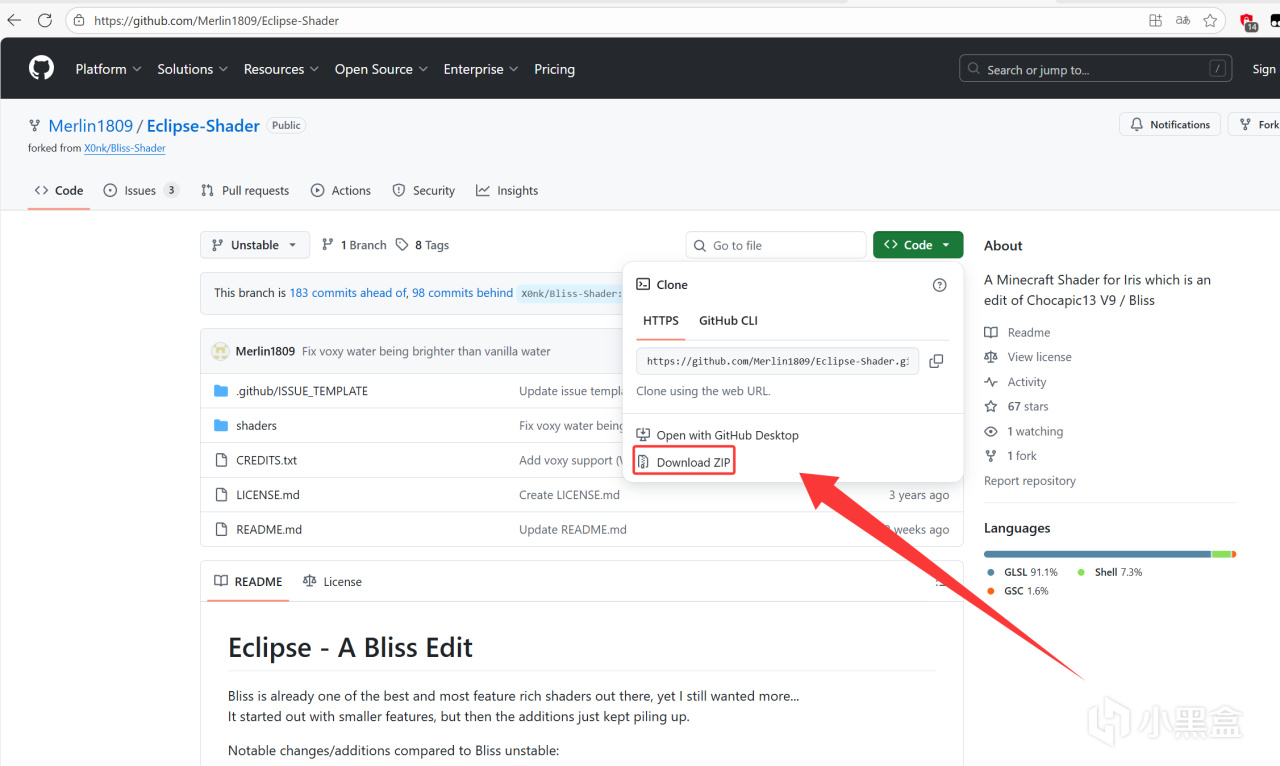Expand the Solutions menu in the header
Screen dimensions: 1280x766
[x=193, y=69]
